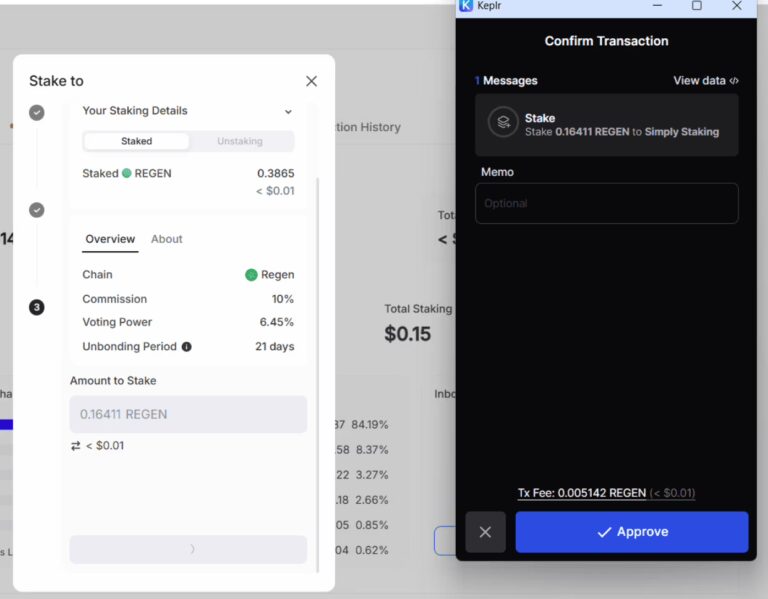The height and width of the screenshot is (599, 768).
Task: Select the About tab
Action: [167, 239]
